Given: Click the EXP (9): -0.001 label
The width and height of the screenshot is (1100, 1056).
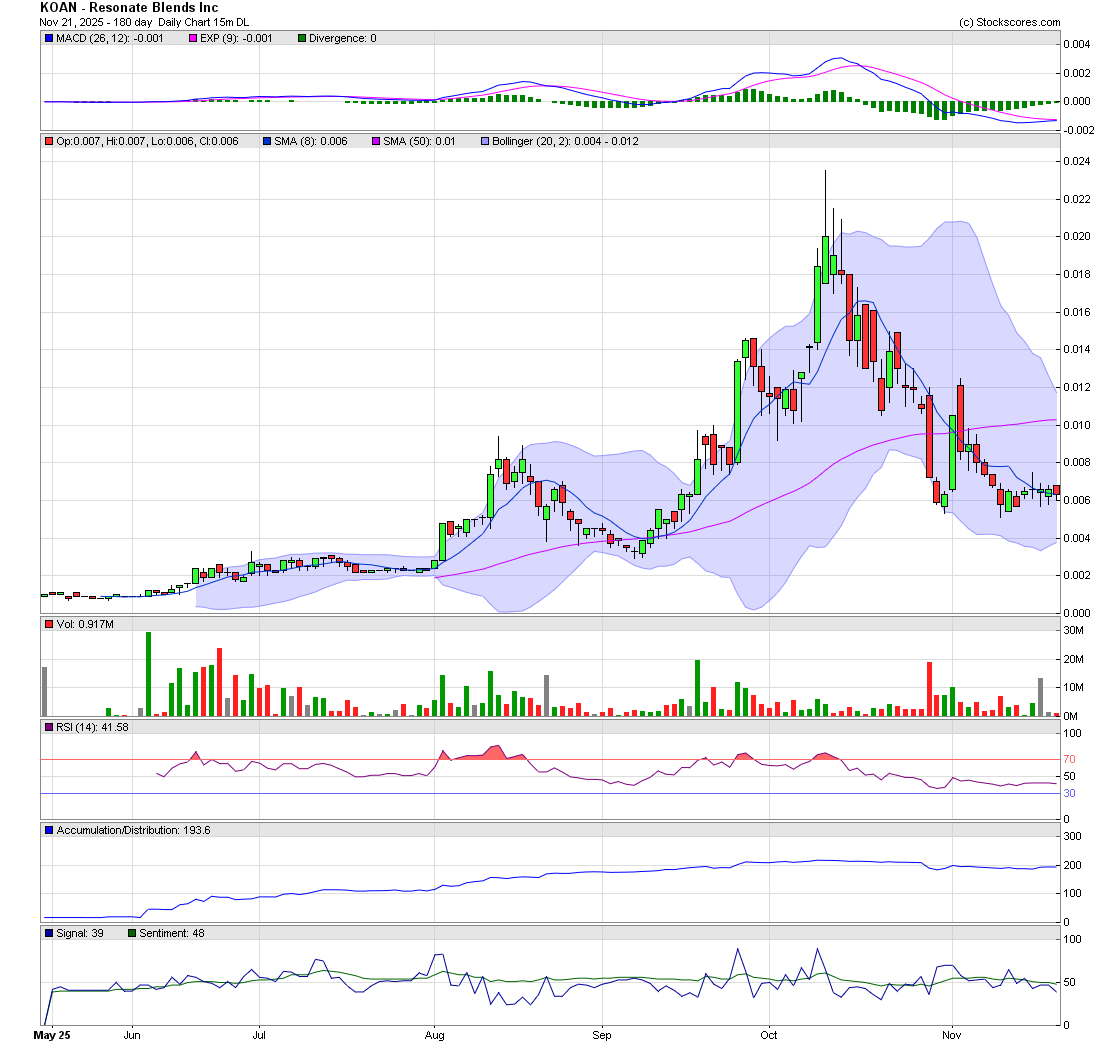Looking at the screenshot, I should click(x=236, y=39).
